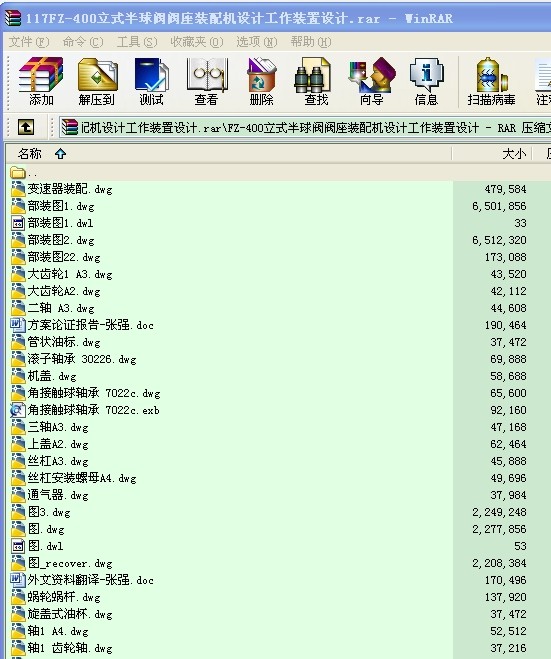Screen dimensions: 551x659
Task: Open the 选项(N) menu
Action: pyautogui.click(x=257, y=42)
